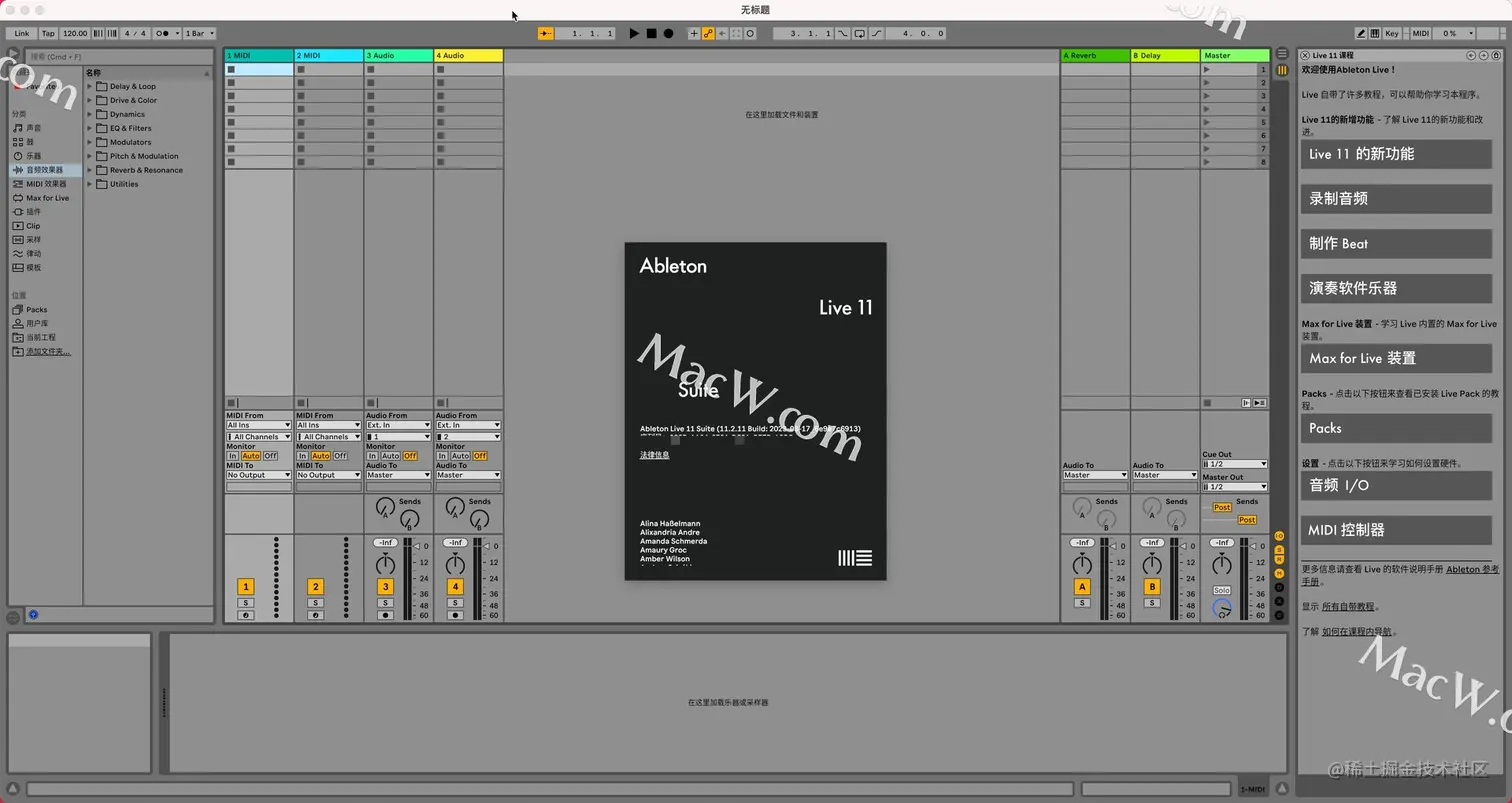
Task: Expand the EQ & Filters folder
Action: [89, 128]
